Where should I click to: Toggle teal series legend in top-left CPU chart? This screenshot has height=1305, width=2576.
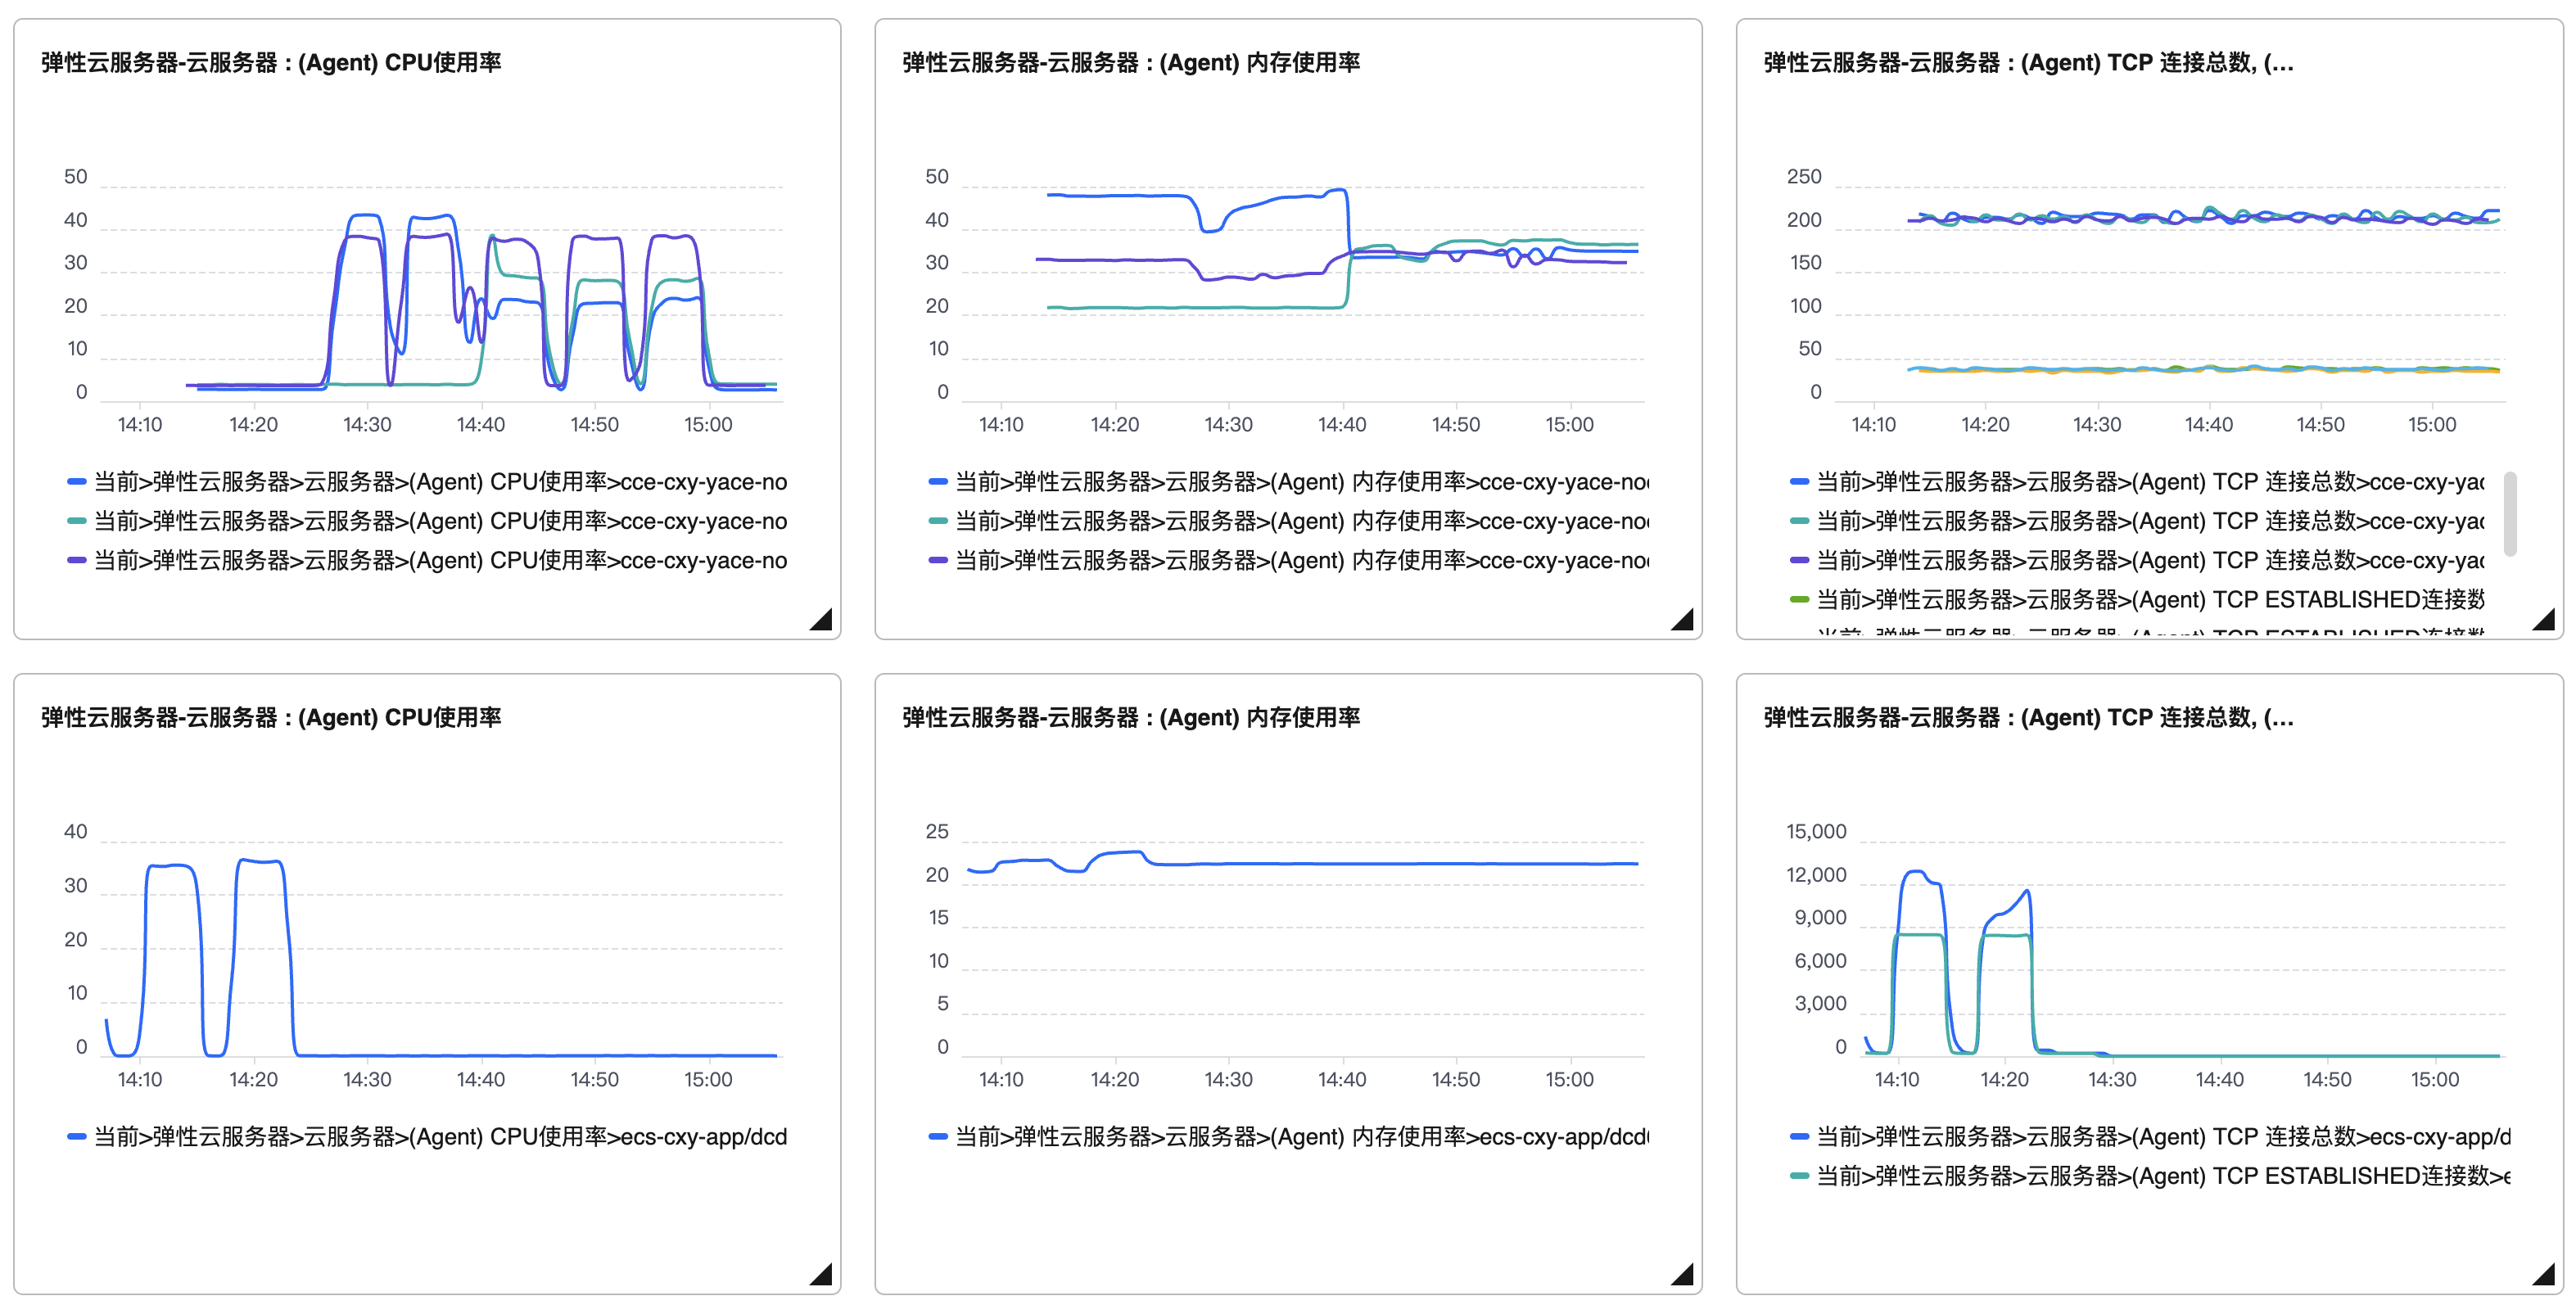click(x=440, y=521)
